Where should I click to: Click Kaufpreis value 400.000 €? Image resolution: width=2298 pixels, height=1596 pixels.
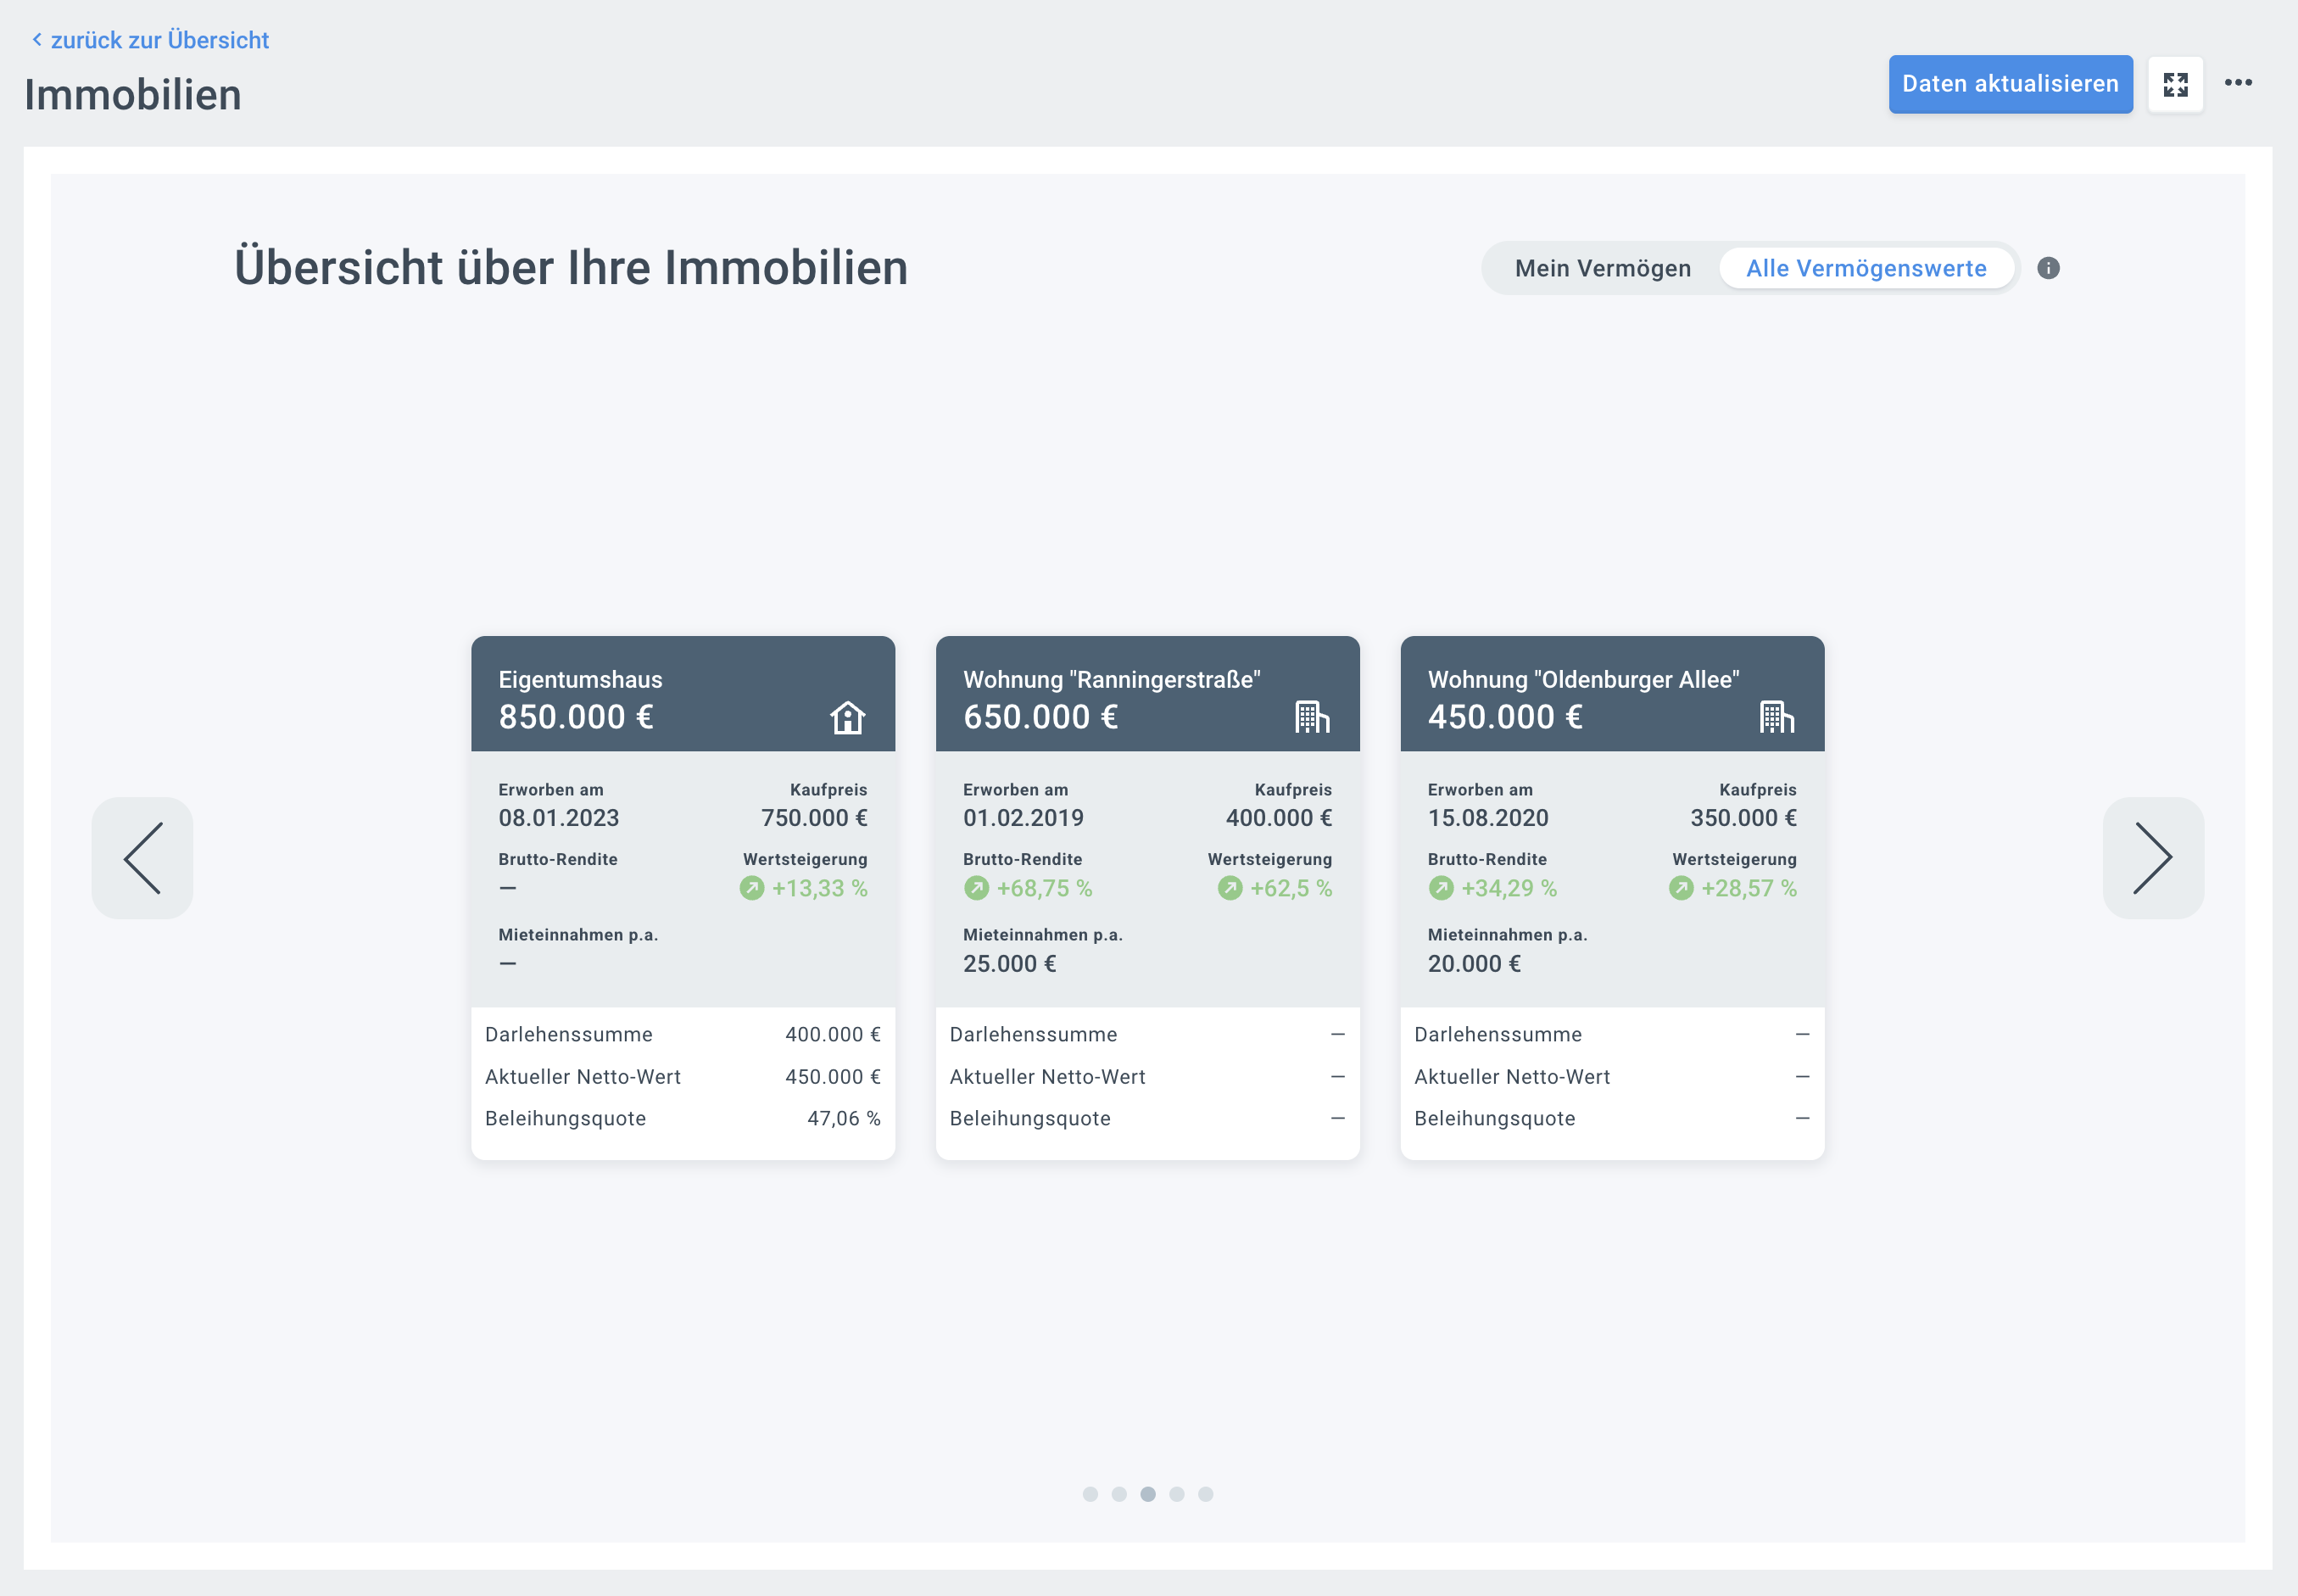coord(1279,818)
